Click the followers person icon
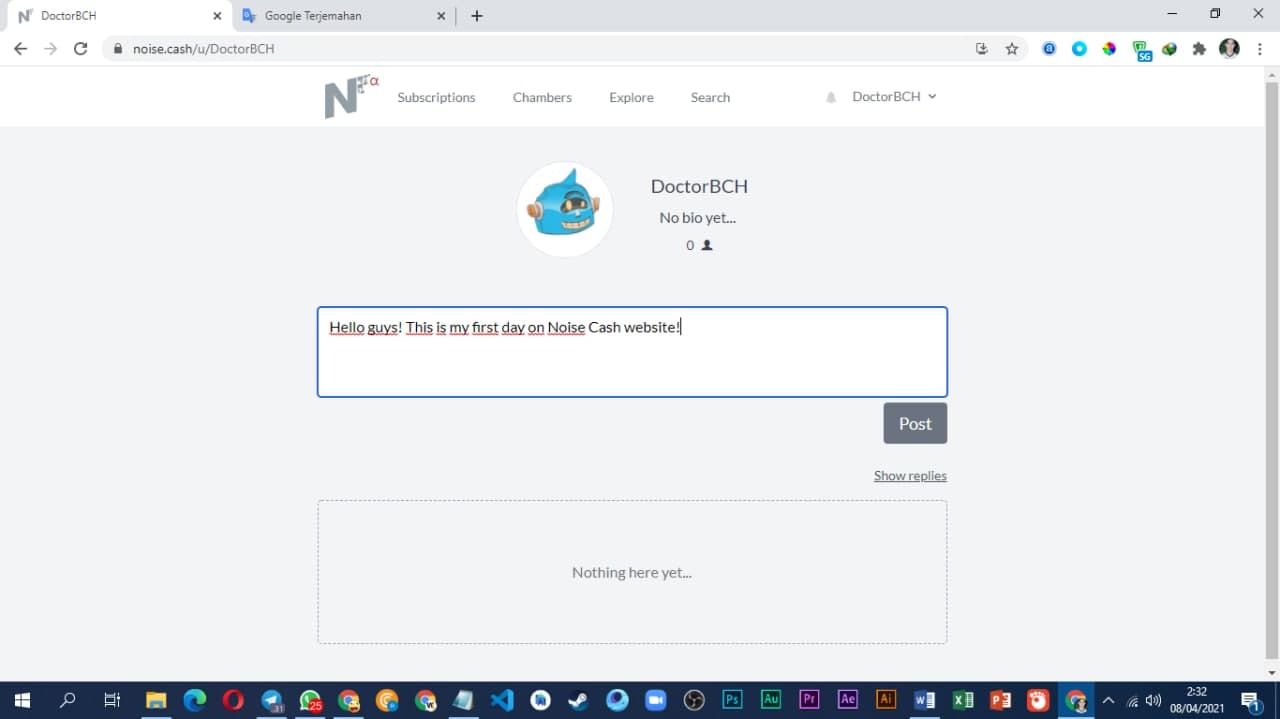 (x=707, y=245)
